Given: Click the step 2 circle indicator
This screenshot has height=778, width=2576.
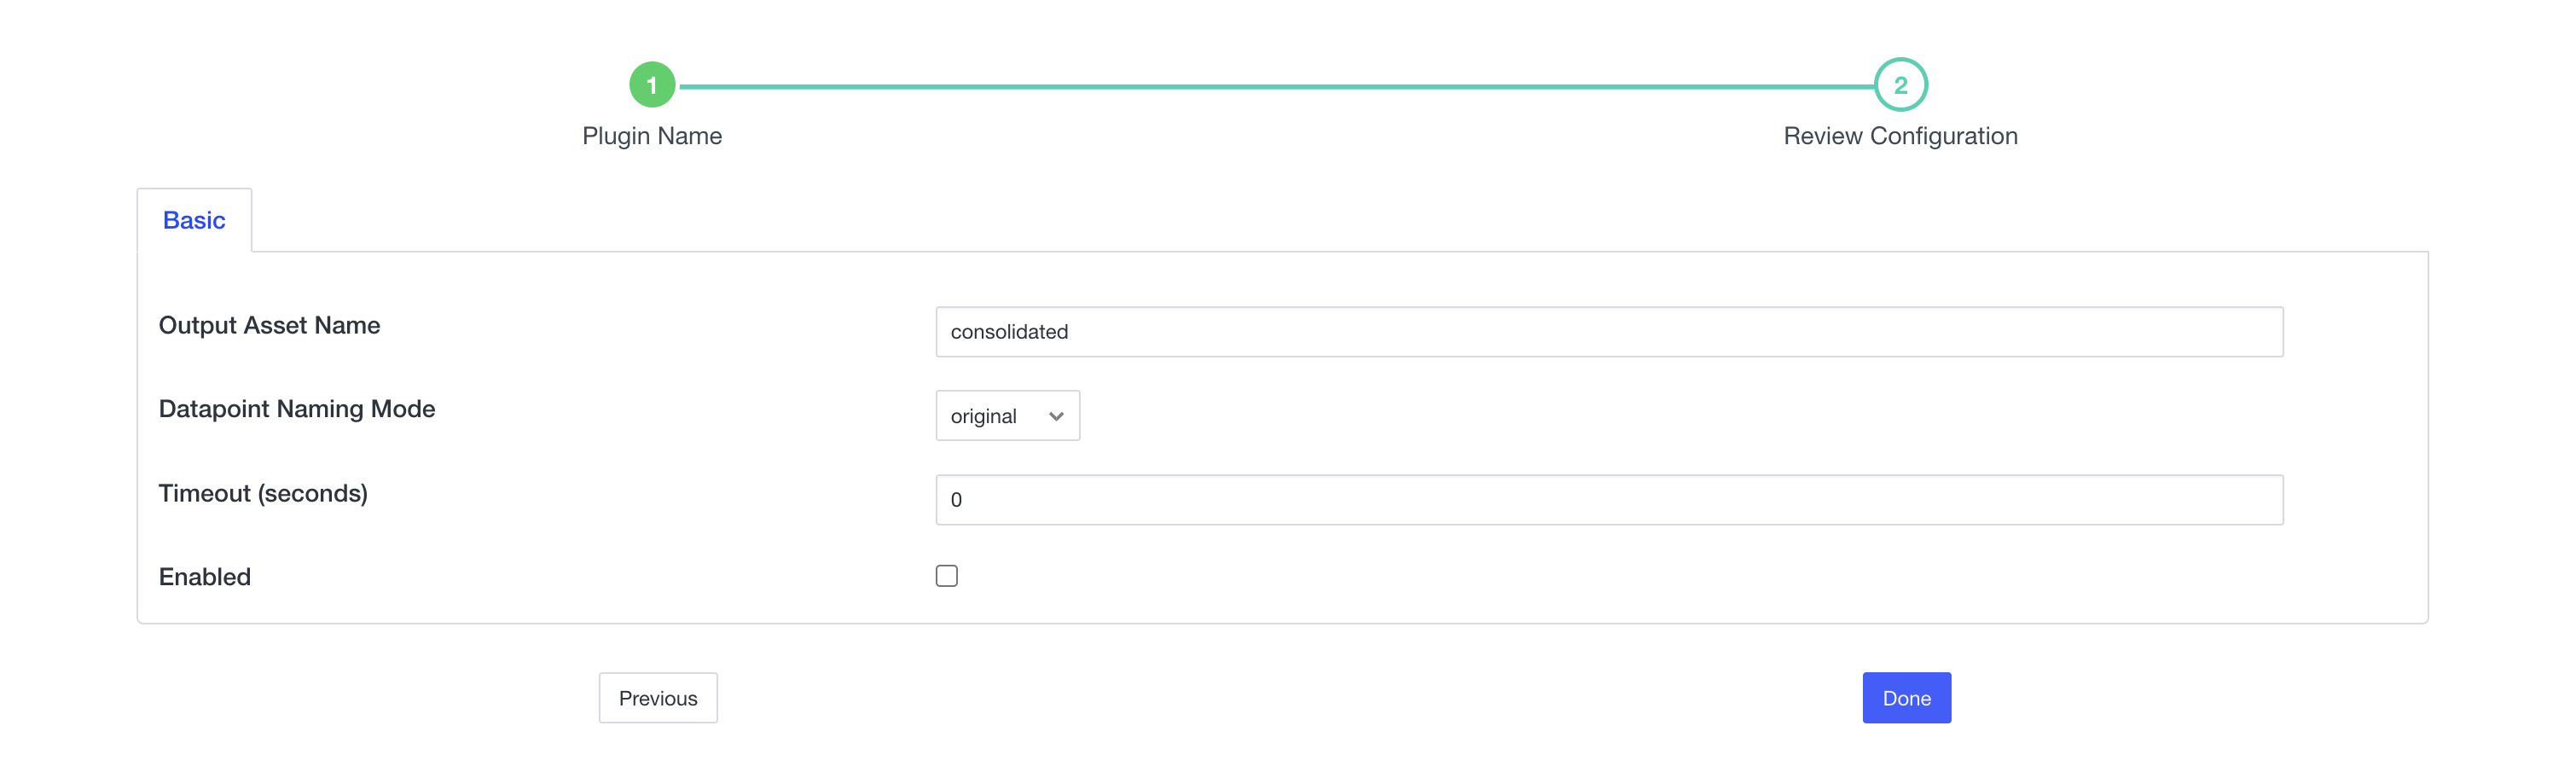Looking at the screenshot, I should (x=1900, y=85).
